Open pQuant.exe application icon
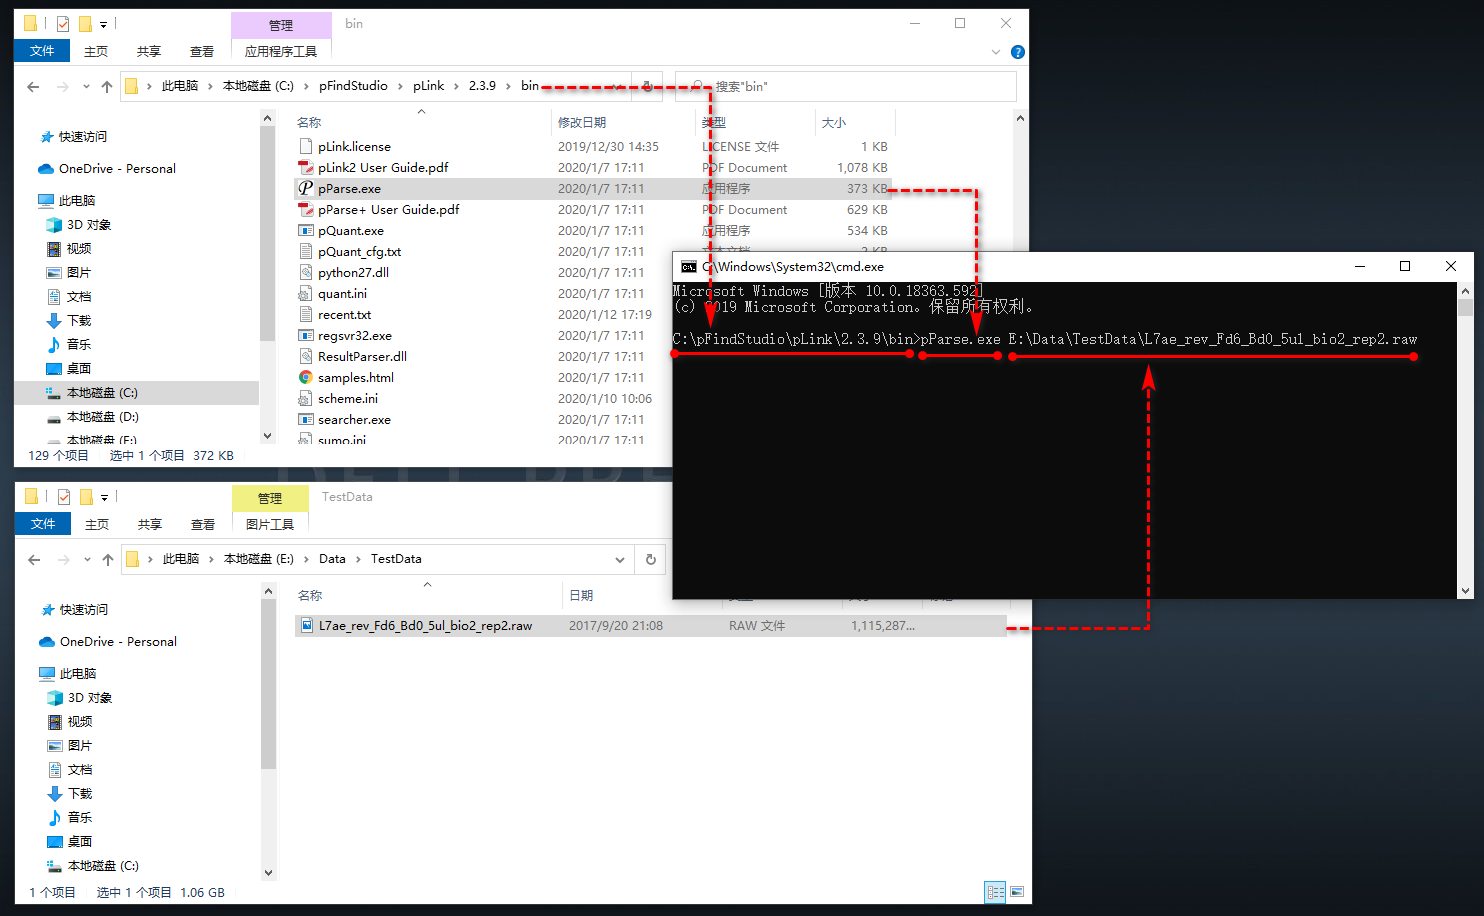1484x916 pixels. click(x=306, y=230)
